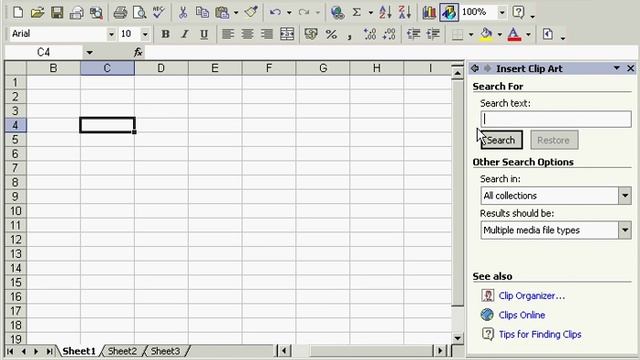Save the workbook with the floppy icon
This screenshot has width=640, height=360.
point(57,13)
